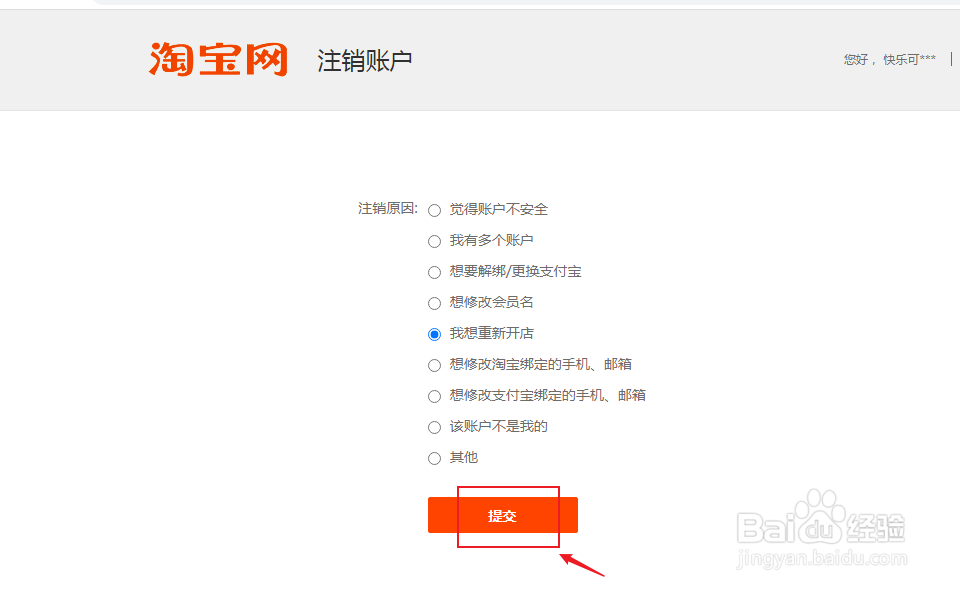Click the orange 提交 submit button
The width and height of the screenshot is (960, 591).
tap(503, 515)
